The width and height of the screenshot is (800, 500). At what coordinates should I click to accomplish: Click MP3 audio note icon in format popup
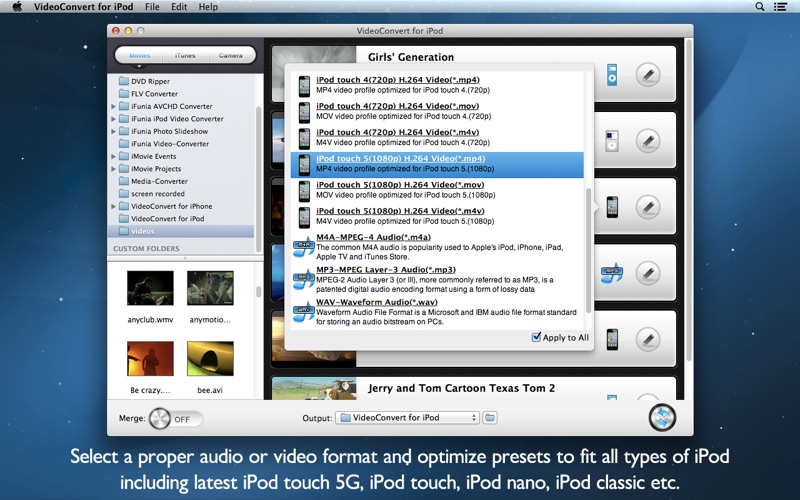pyautogui.click(x=303, y=280)
